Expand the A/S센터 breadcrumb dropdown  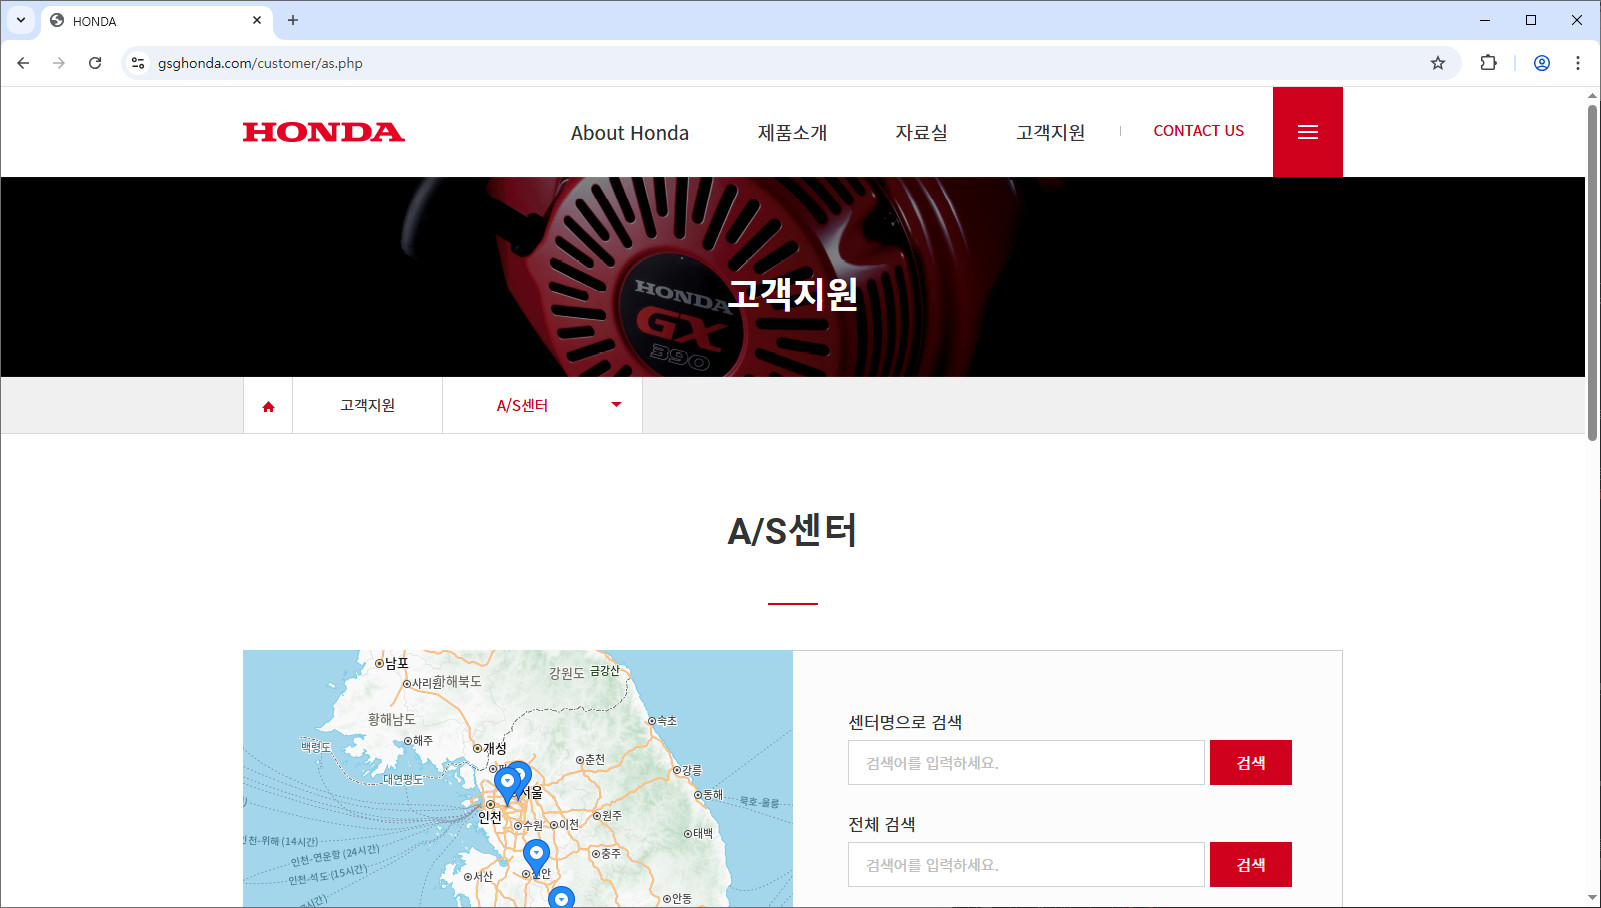tap(616, 405)
